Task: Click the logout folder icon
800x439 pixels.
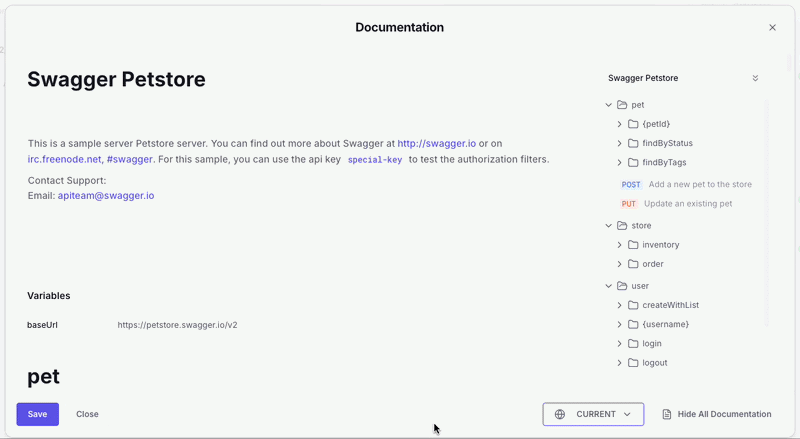Action: pyautogui.click(x=633, y=363)
